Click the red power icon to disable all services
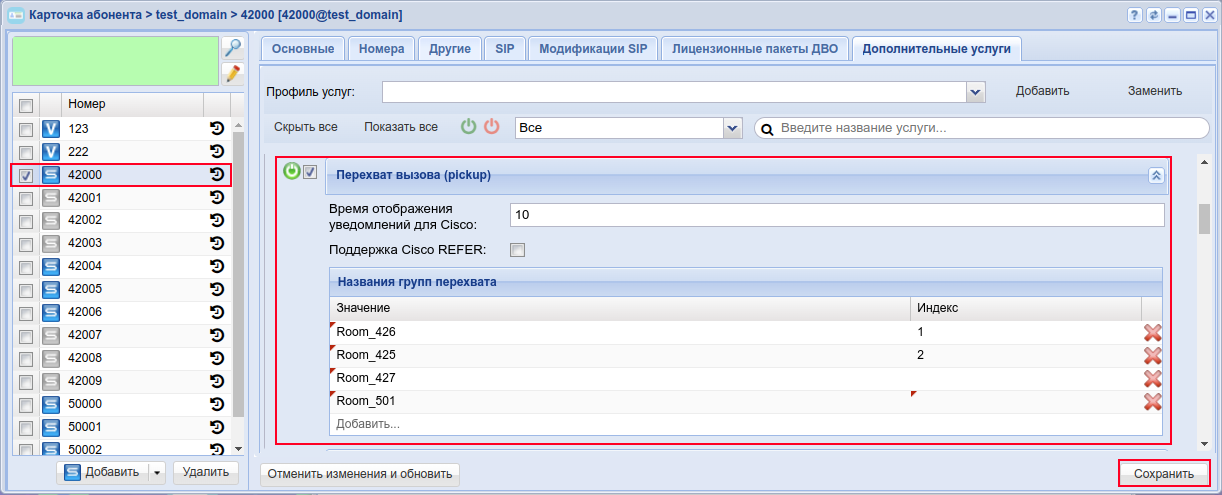This screenshot has width=1222, height=495. tap(491, 127)
